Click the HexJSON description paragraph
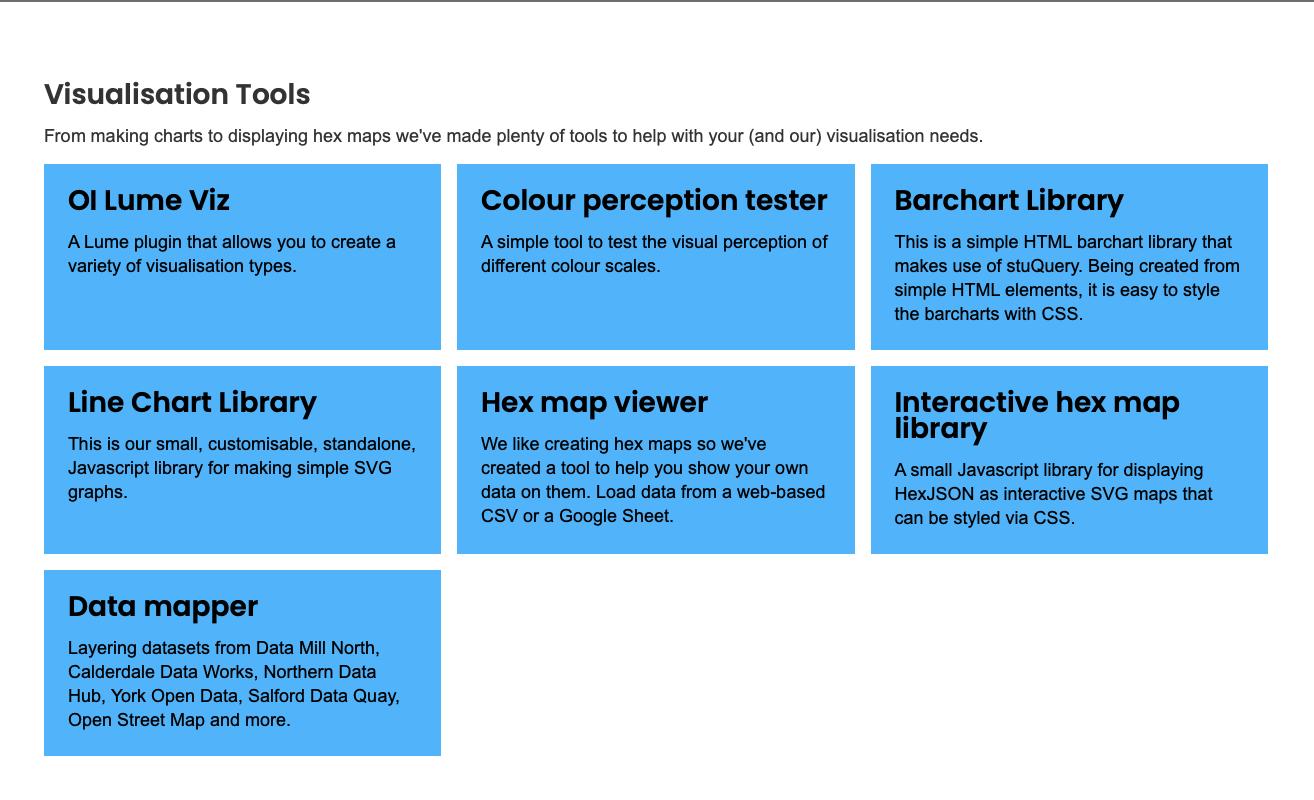Image resolution: width=1314 pixels, height=800 pixels. pyautogui.click(x=1053, y=494)
